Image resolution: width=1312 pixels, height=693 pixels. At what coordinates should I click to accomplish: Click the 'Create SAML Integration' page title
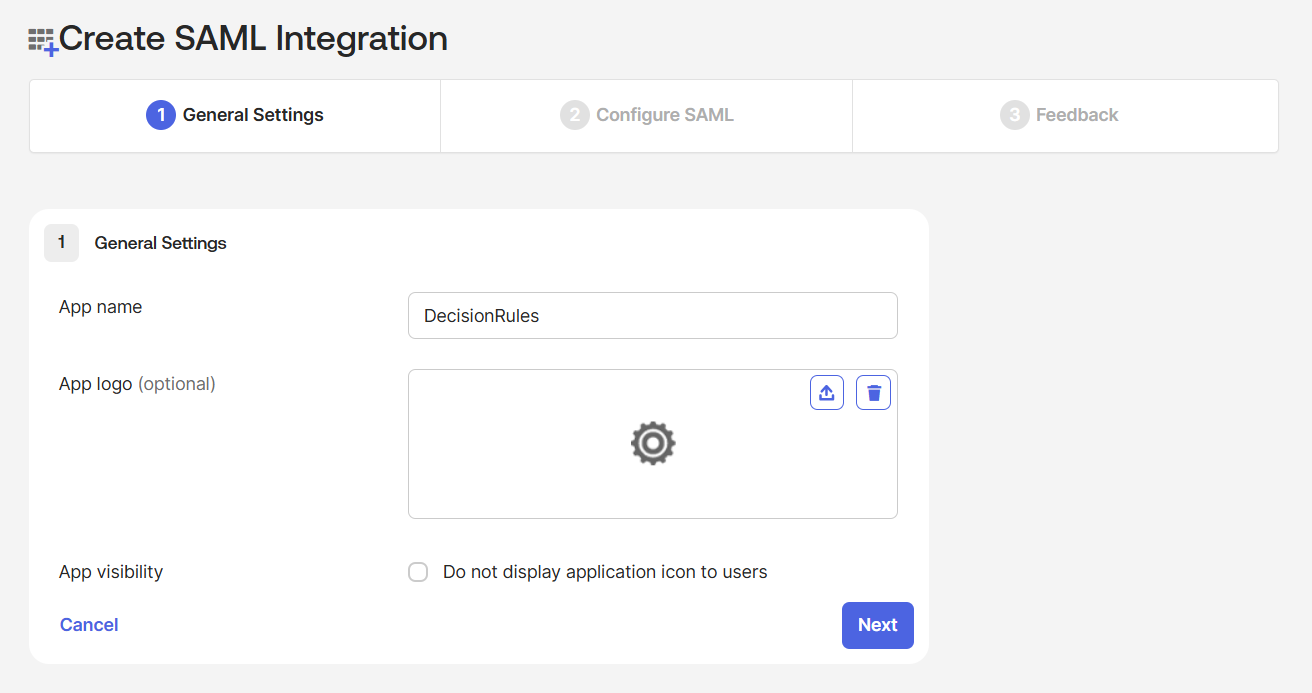[253, 38]
